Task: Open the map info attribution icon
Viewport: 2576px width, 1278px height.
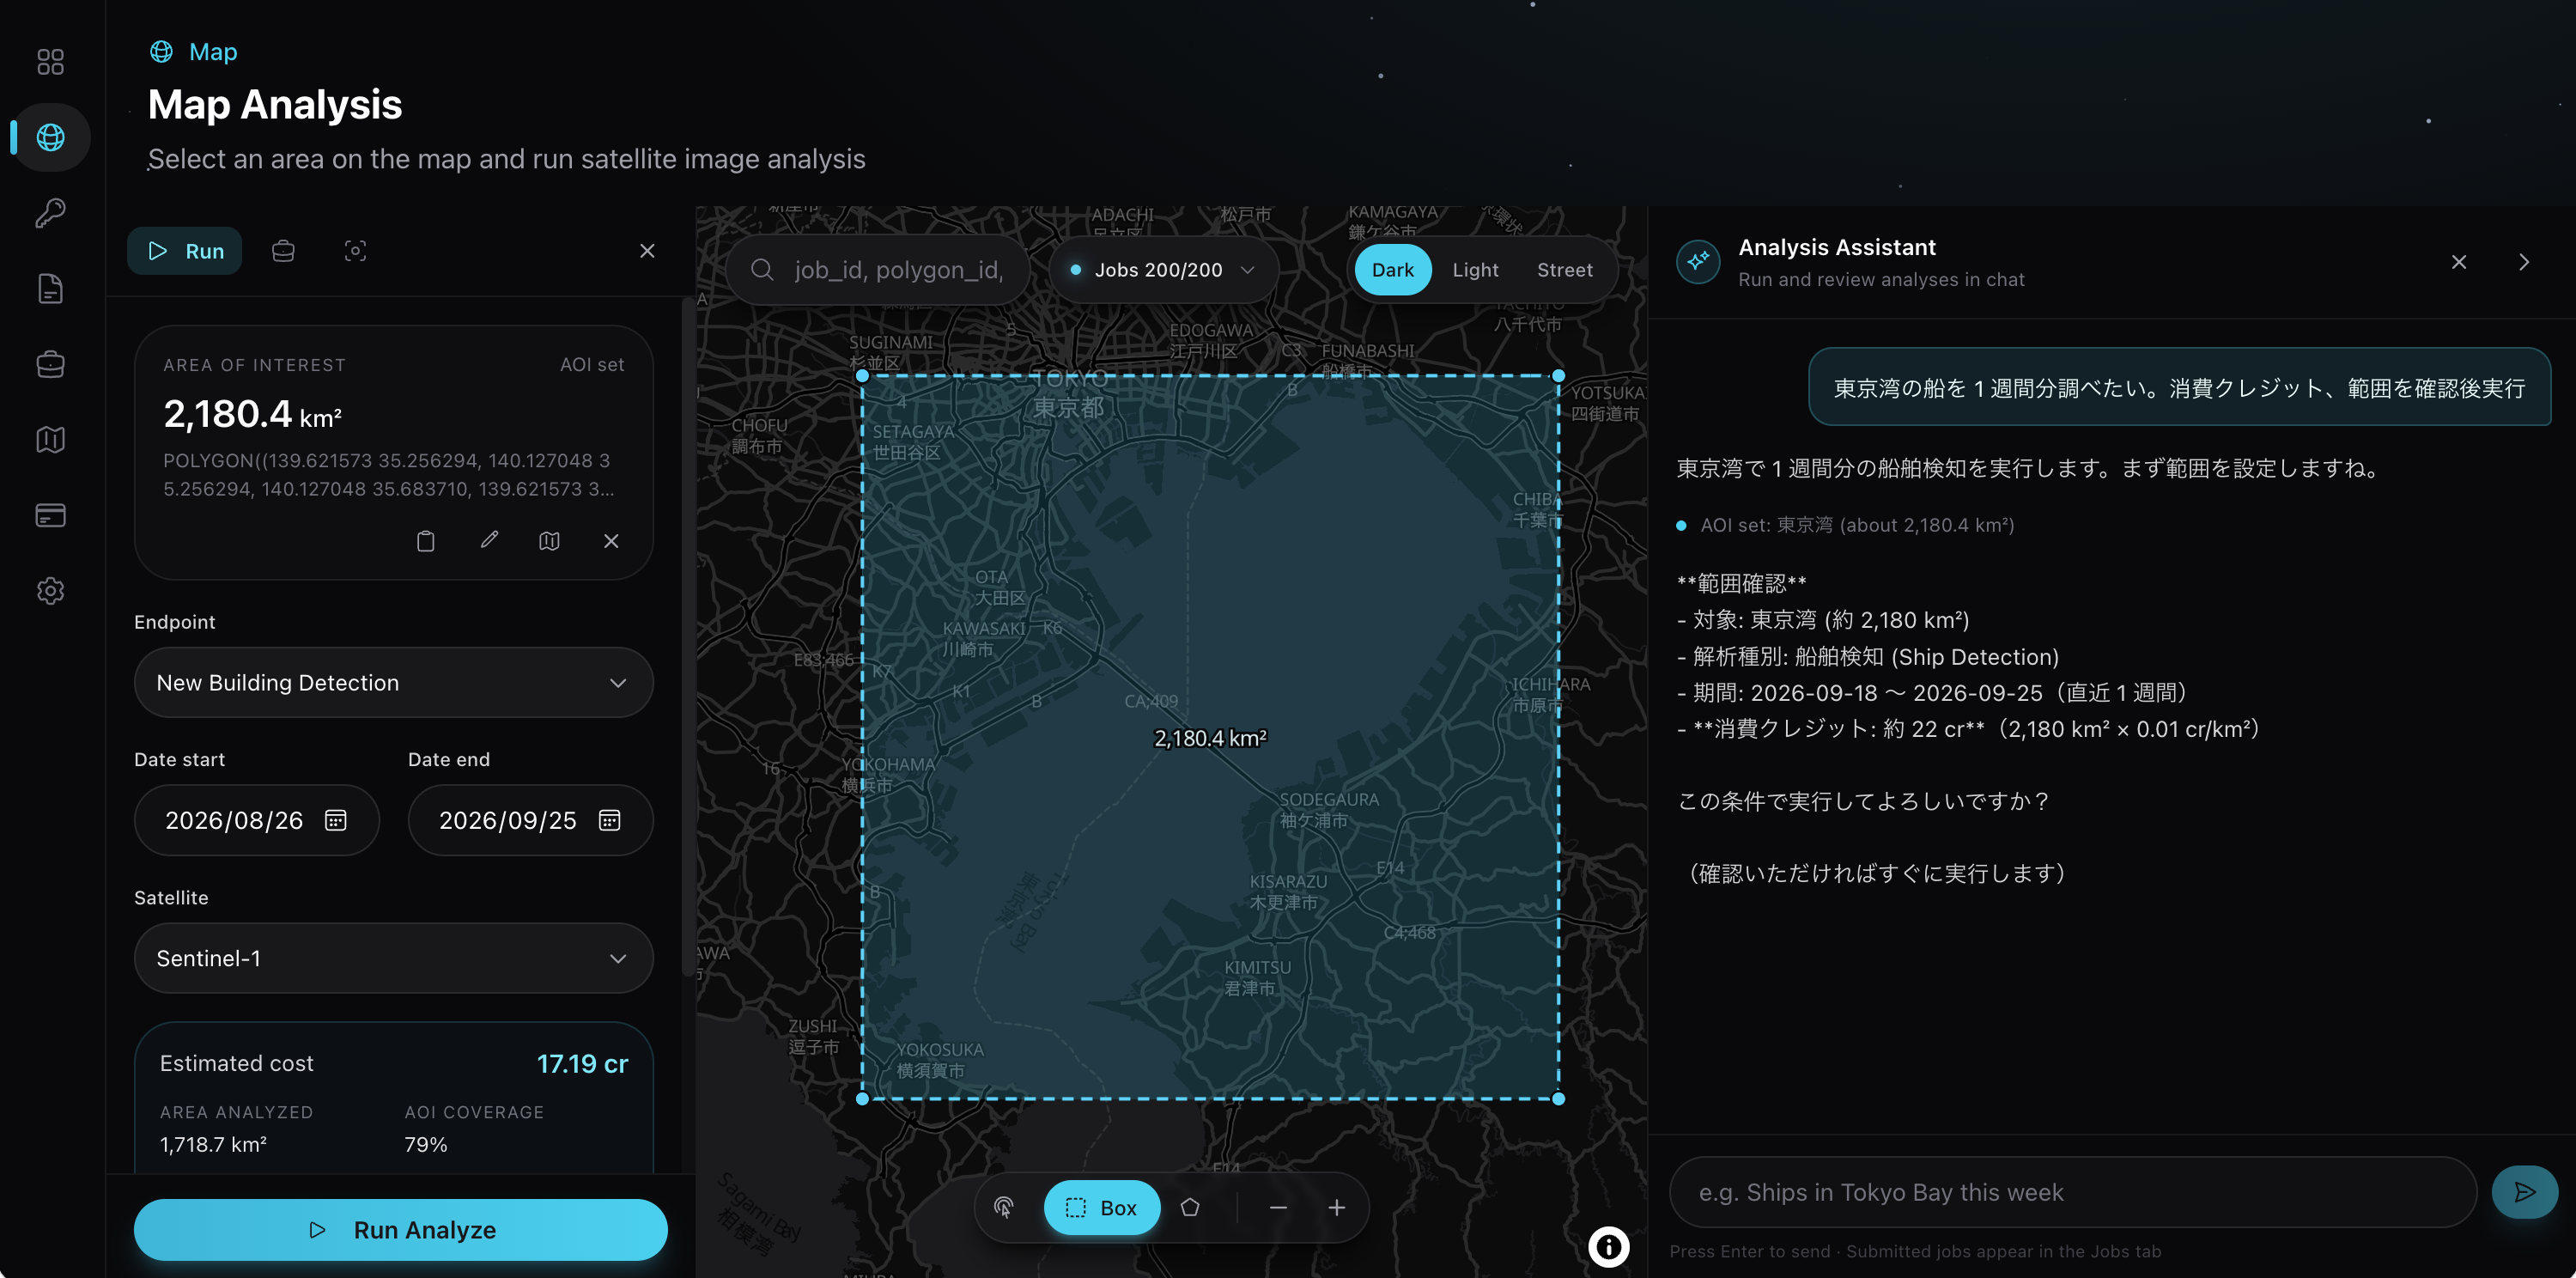Action: point(1609,1247)
